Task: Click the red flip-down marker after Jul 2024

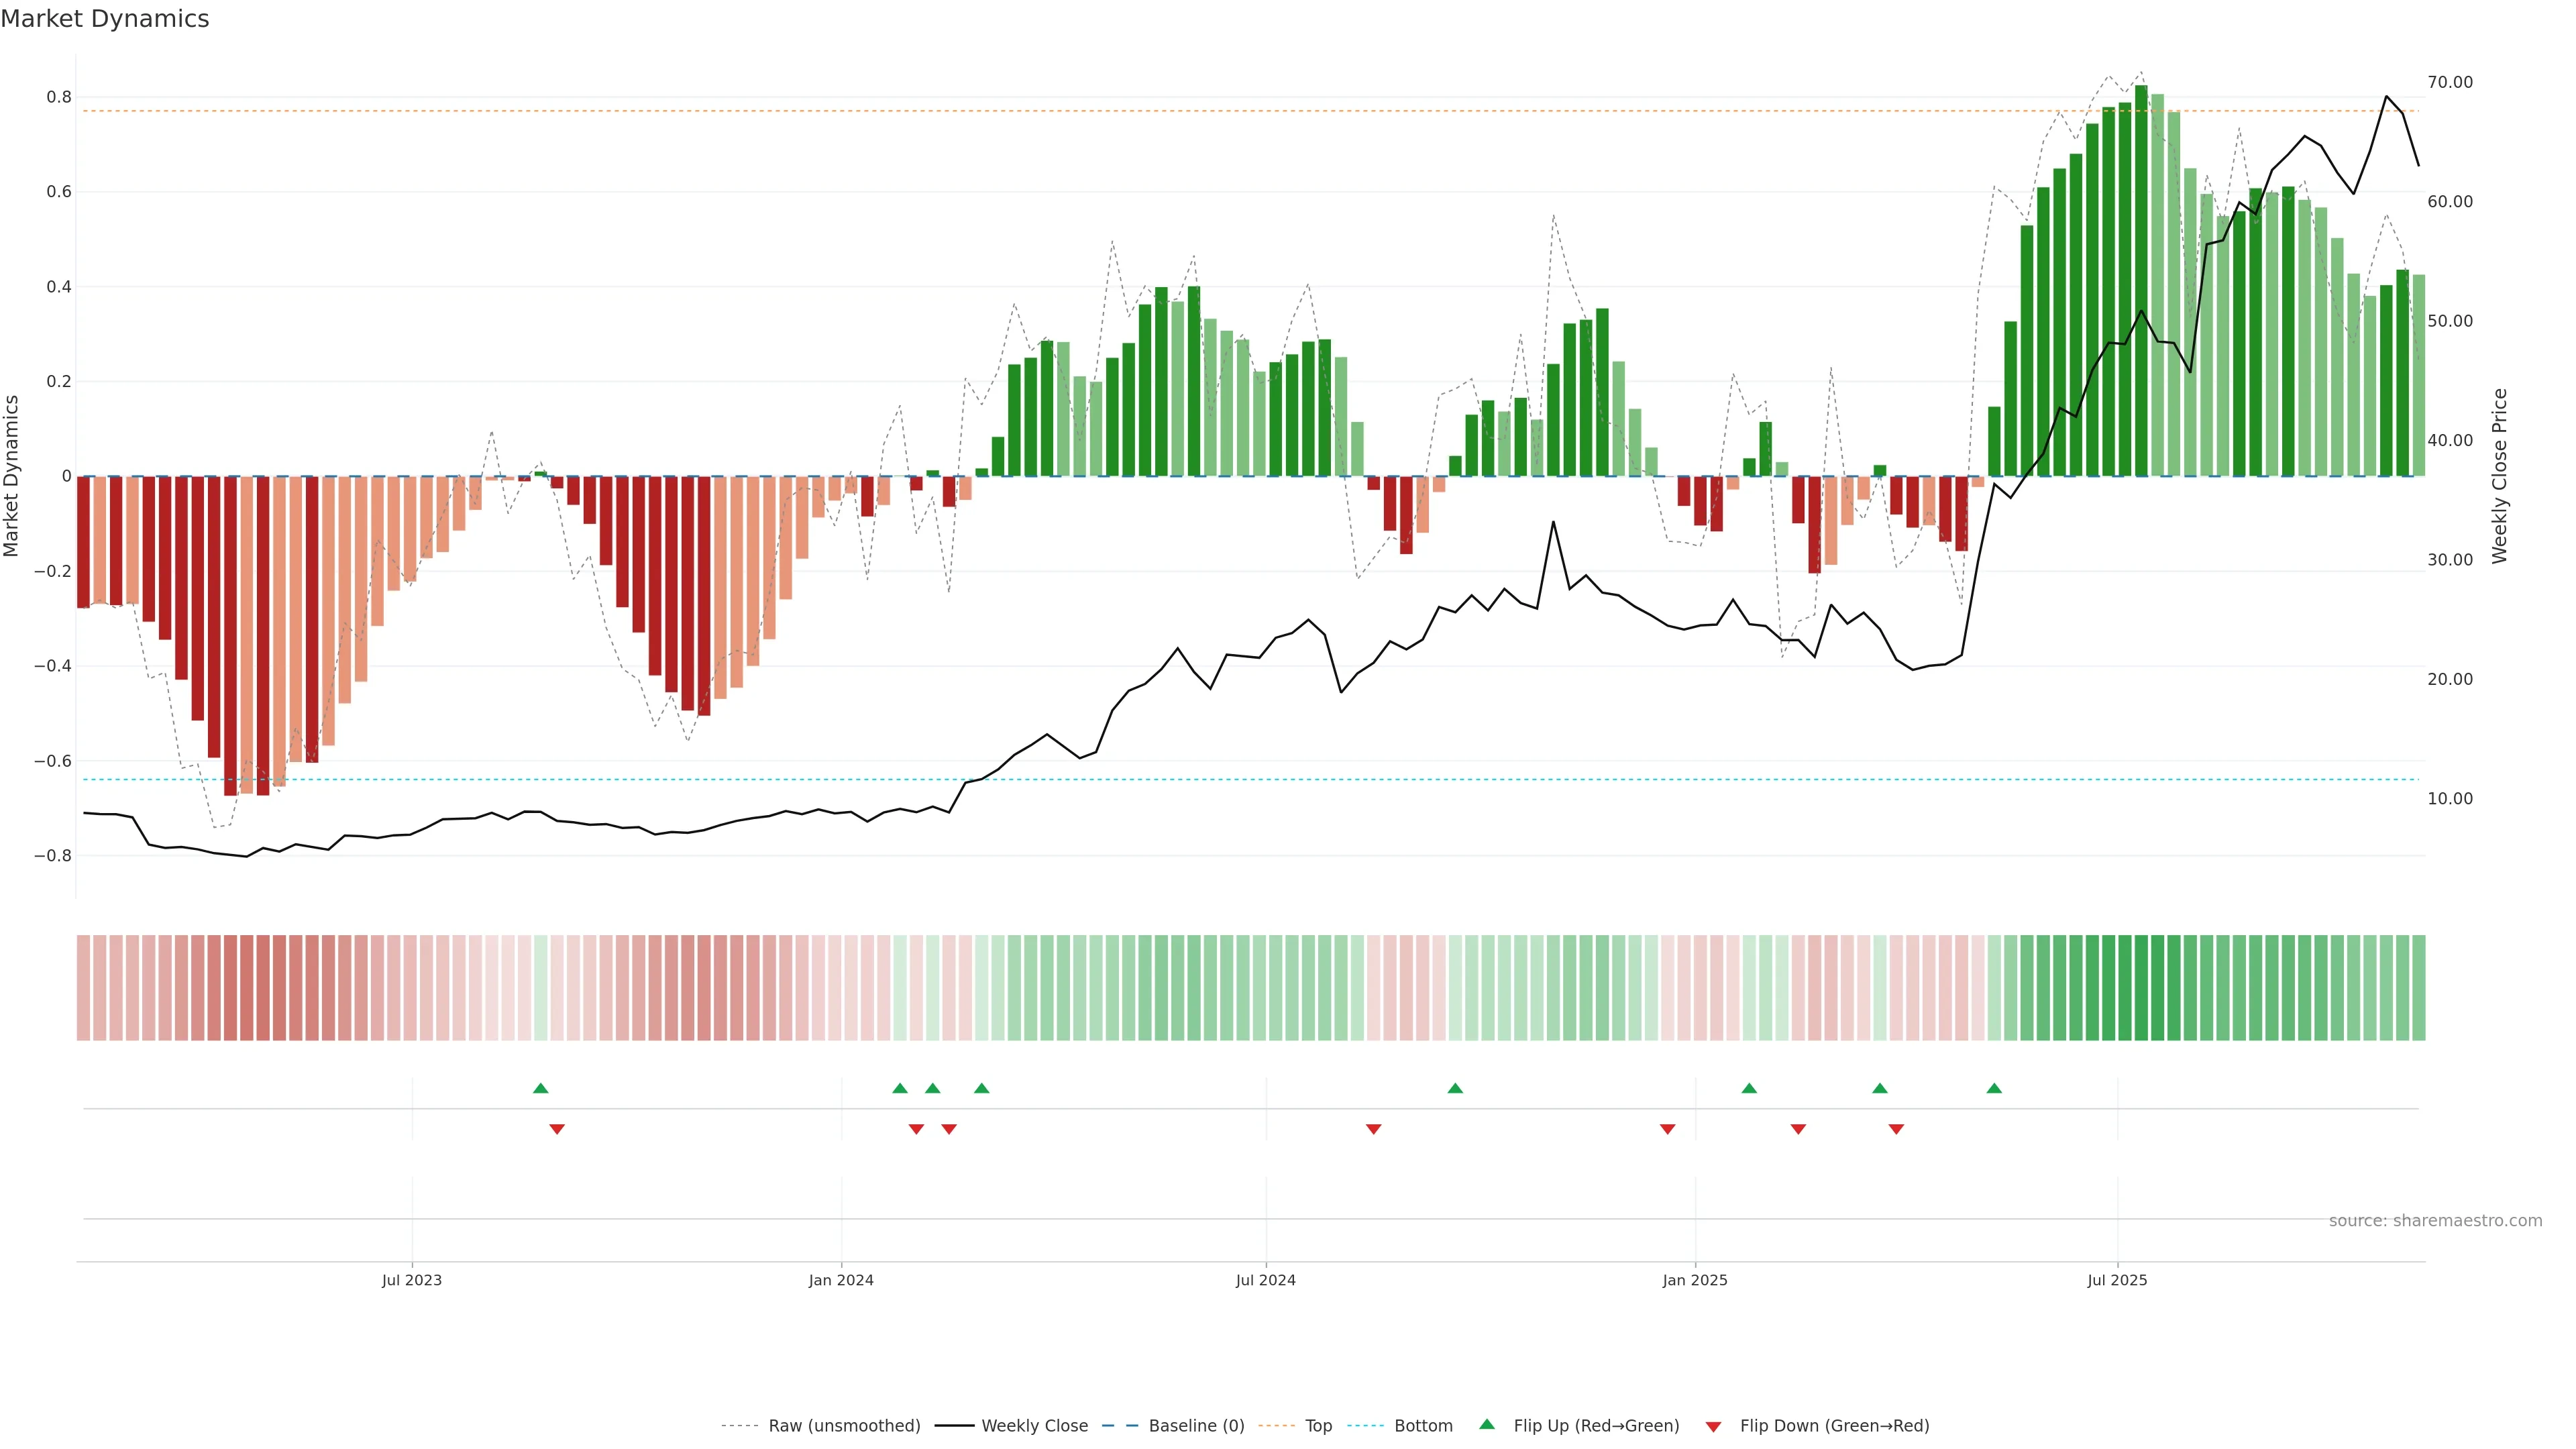Action: (x=1373, y=1129)
